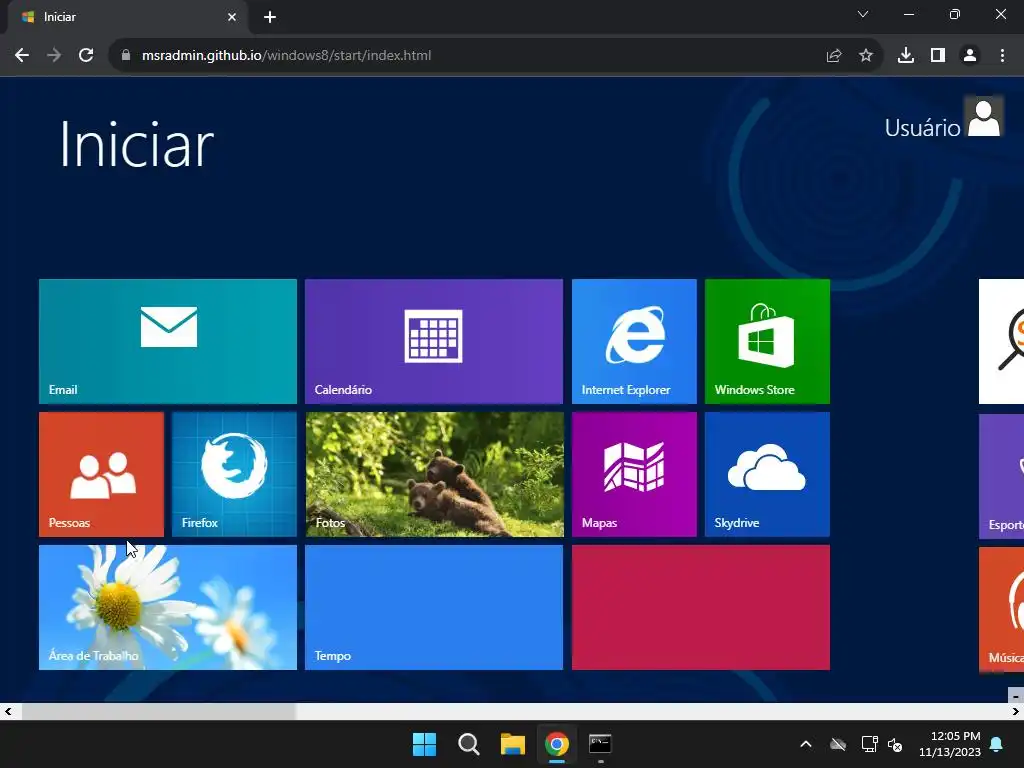
Task: Select the Iniciar browser tab
Action: pyautogui.click(x=127, y=17)
